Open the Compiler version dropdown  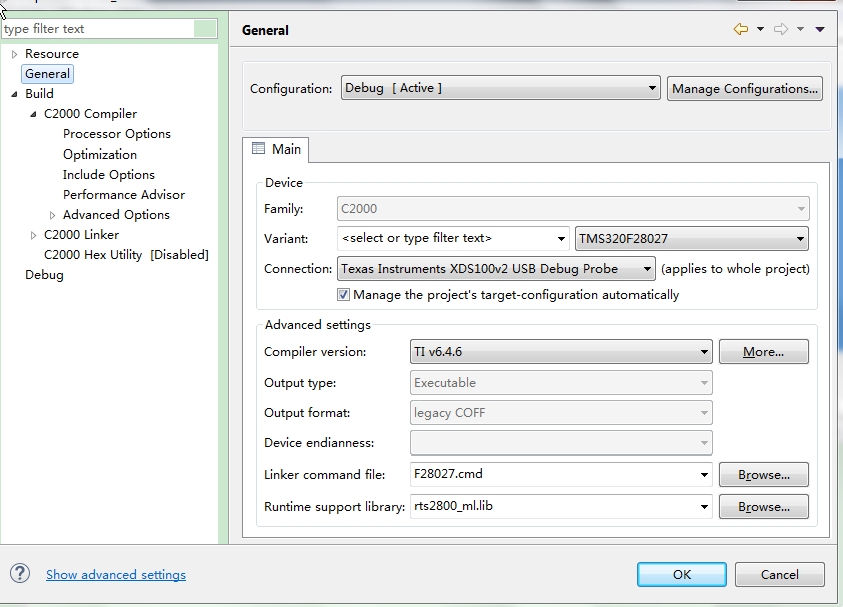tap(561, 352)
